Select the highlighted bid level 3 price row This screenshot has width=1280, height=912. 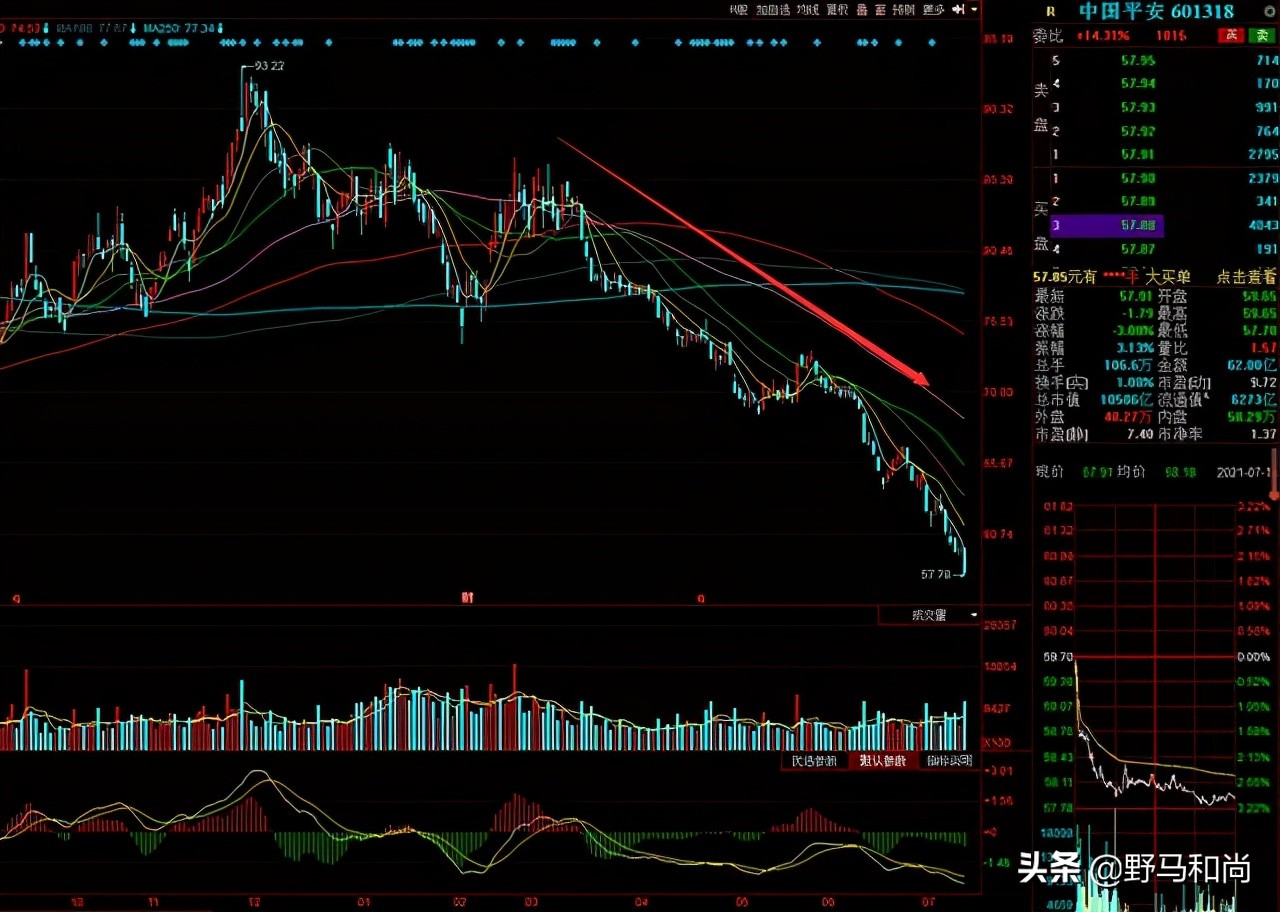[1138, 227]
